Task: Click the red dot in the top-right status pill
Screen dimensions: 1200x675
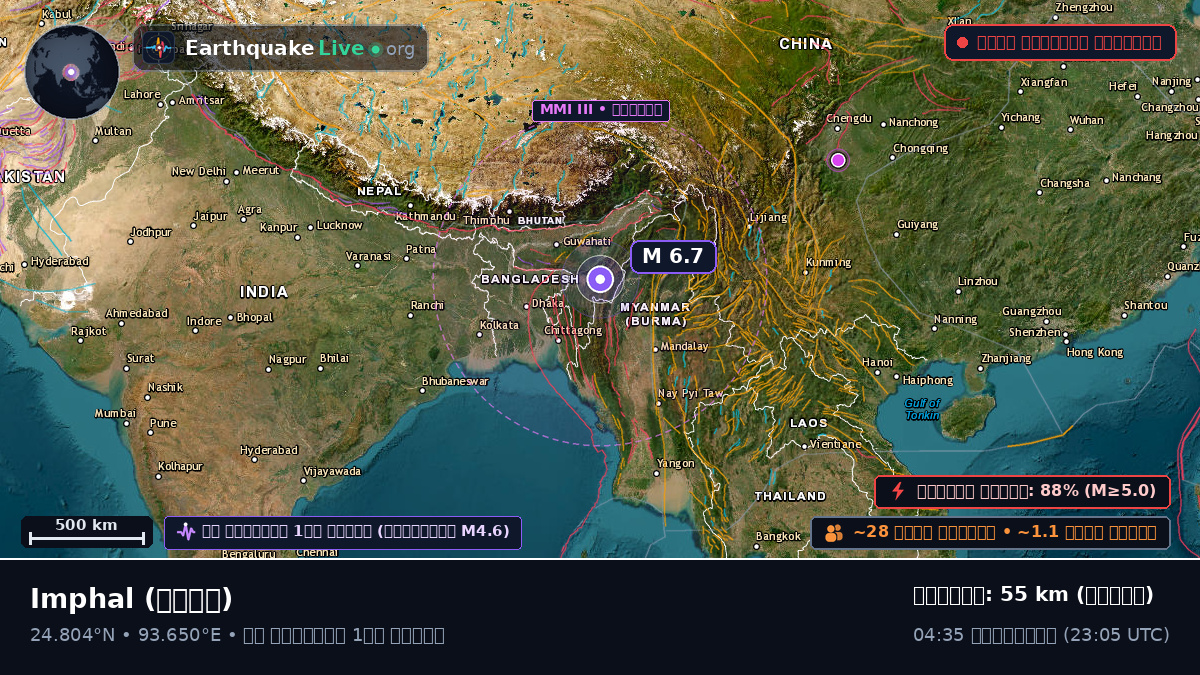Action: click(x=962, y=42)
